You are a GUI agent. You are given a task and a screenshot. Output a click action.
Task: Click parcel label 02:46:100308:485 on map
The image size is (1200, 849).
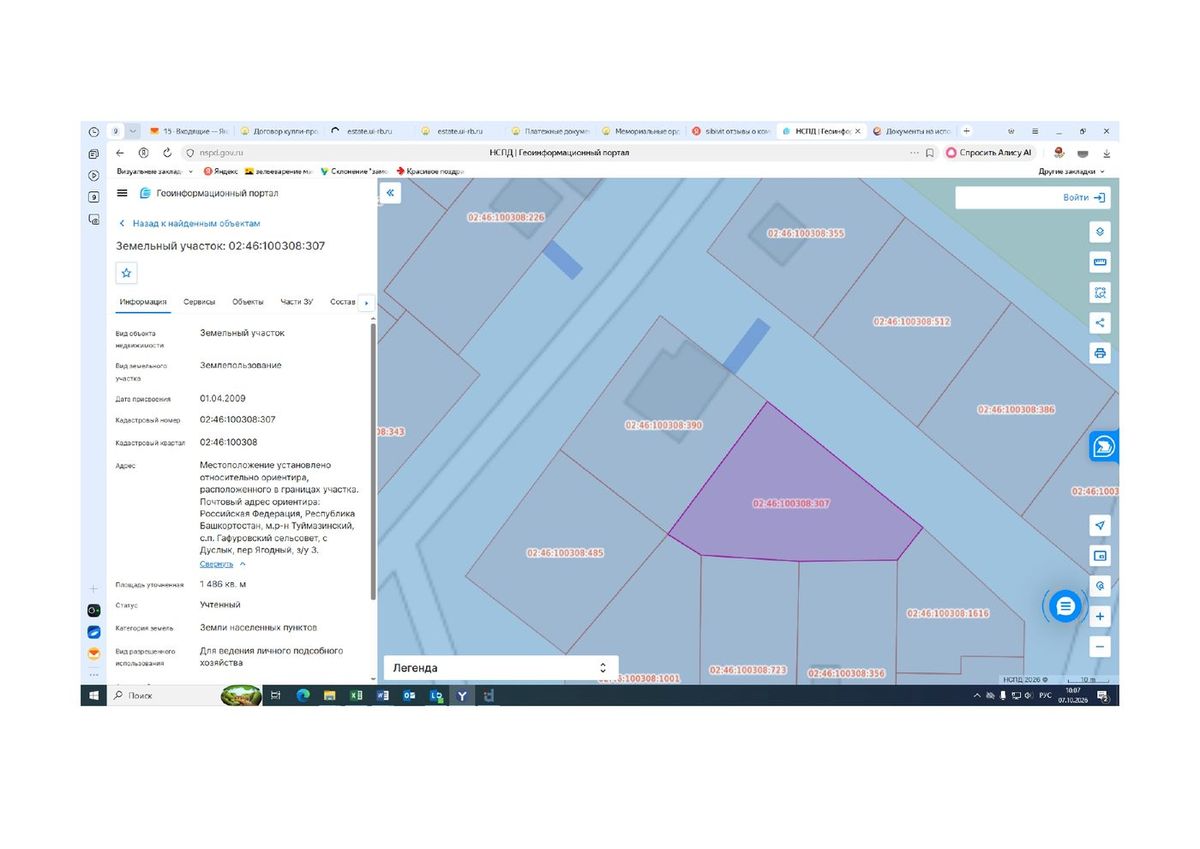click(565, 553)
